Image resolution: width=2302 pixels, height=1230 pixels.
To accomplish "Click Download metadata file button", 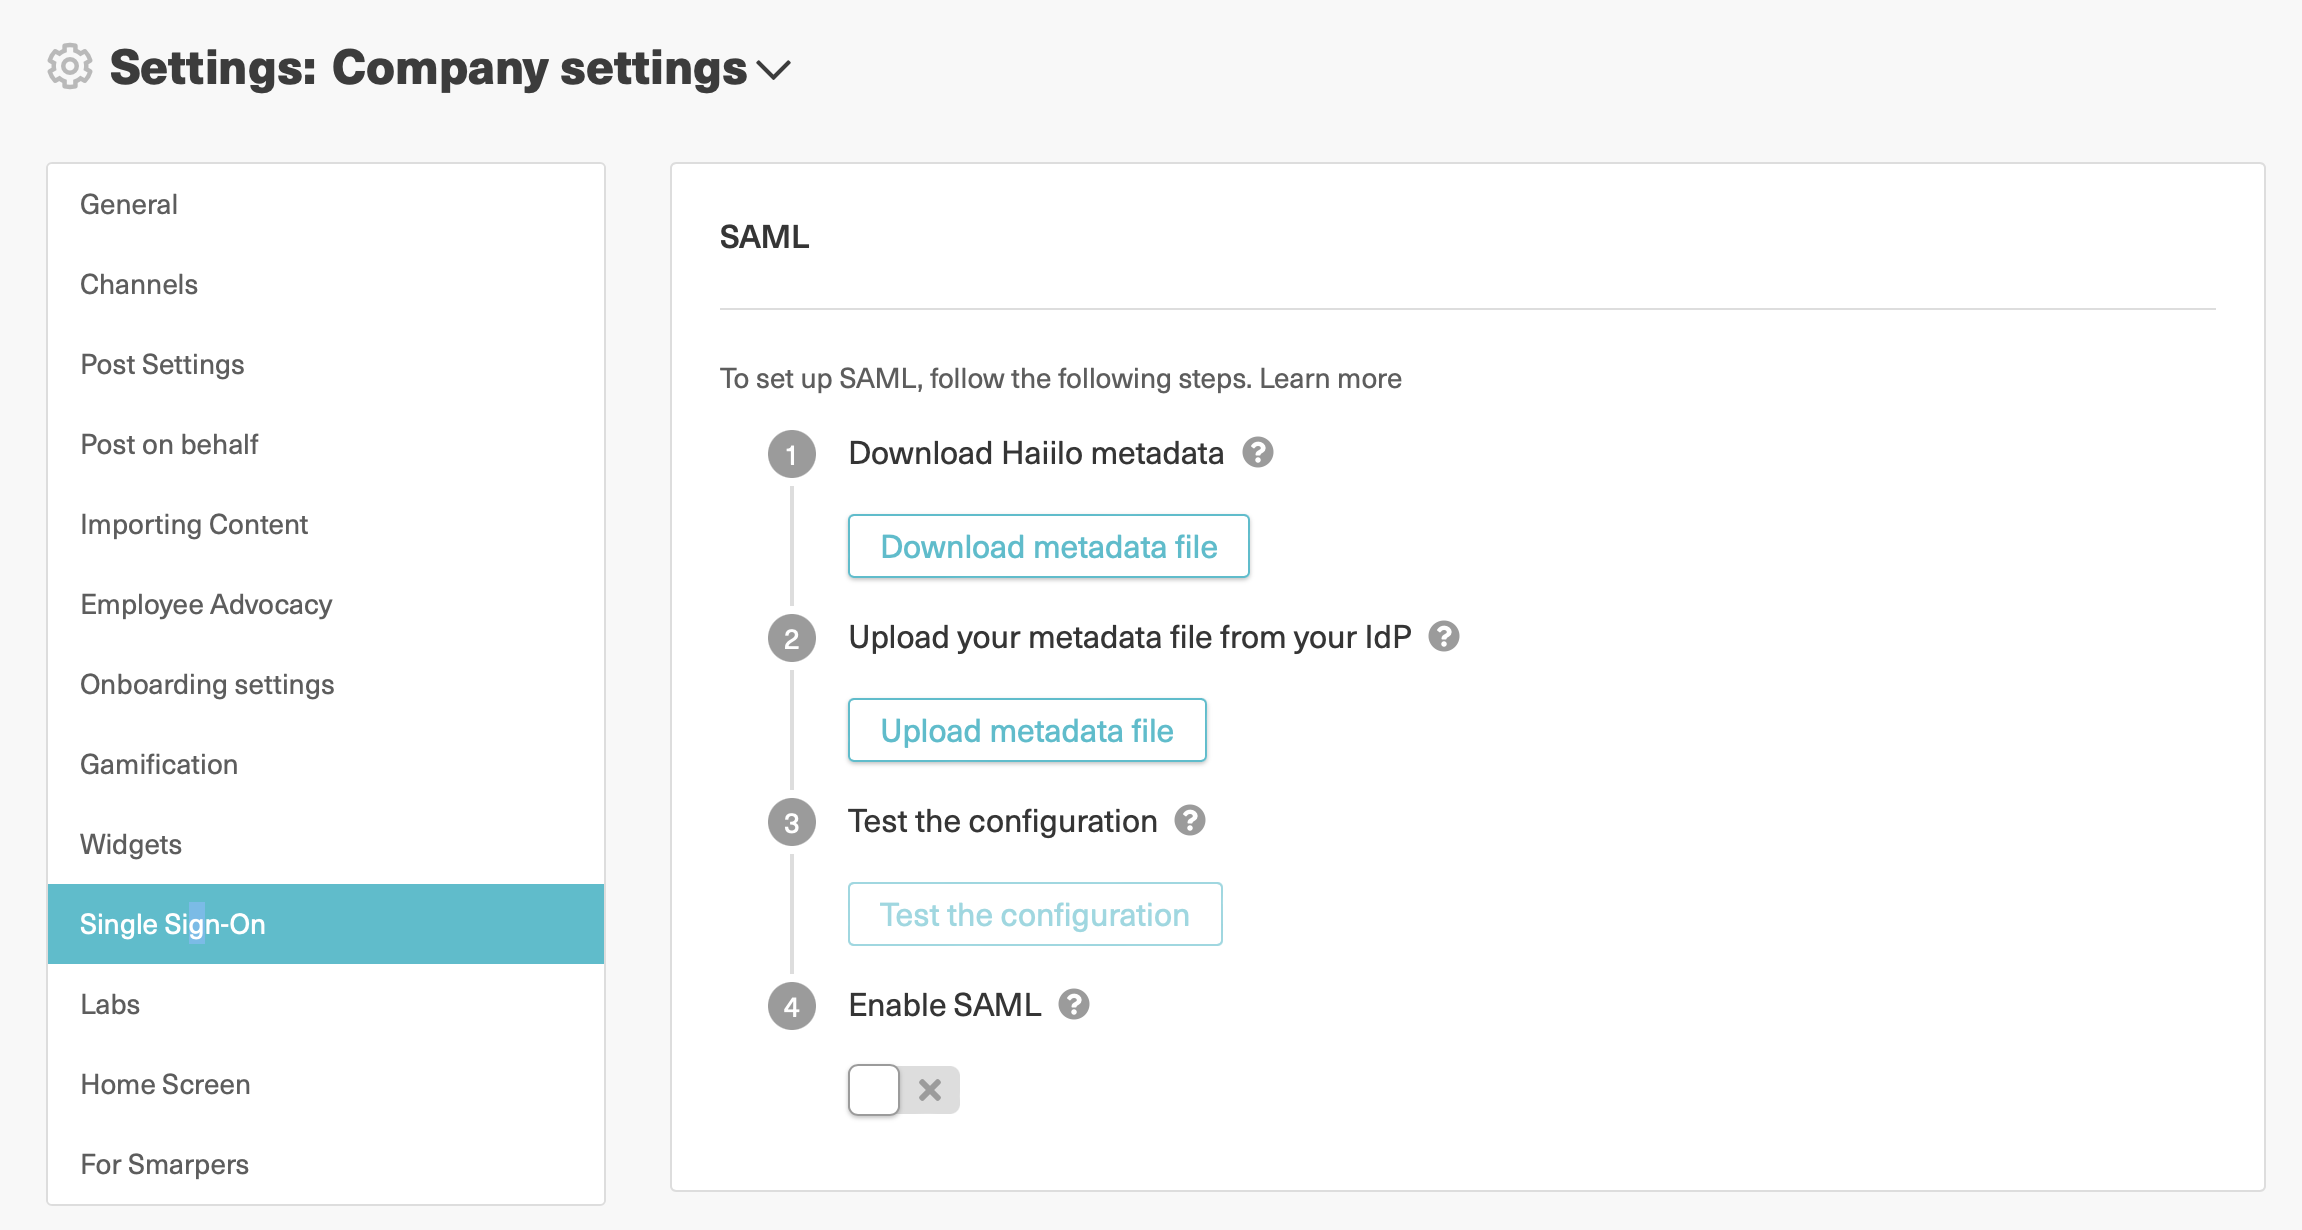I will (x=1048, y=546).
